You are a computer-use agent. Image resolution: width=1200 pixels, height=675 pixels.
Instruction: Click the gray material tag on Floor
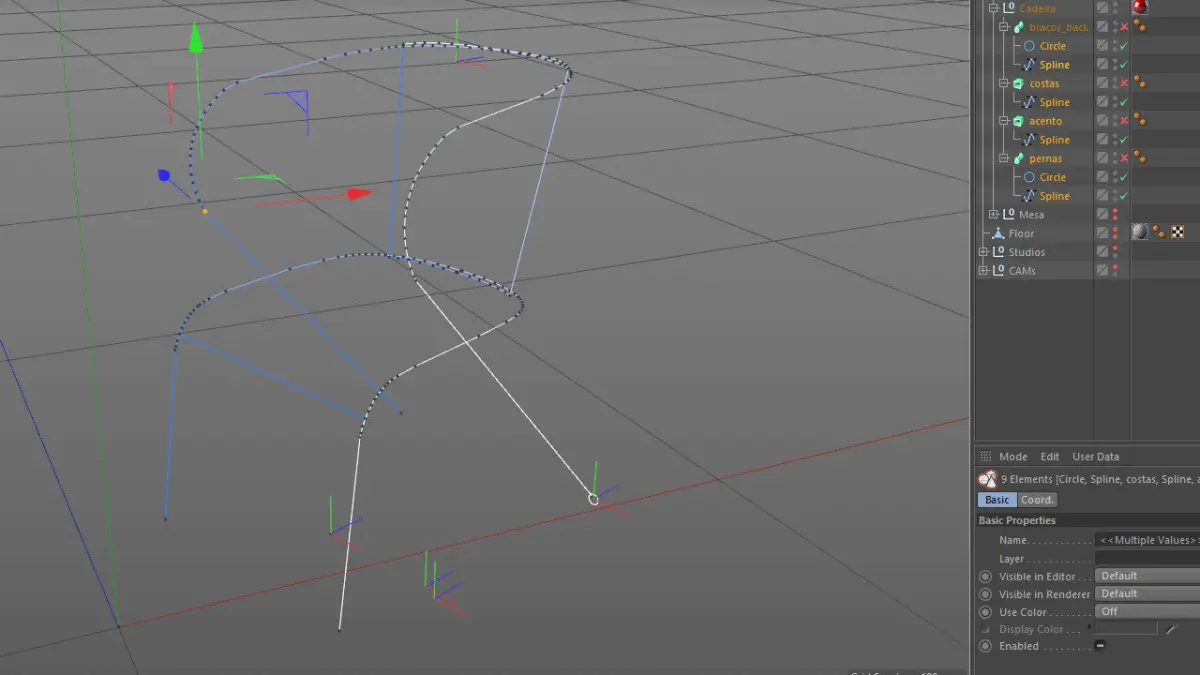click(x=1140, y=232)
